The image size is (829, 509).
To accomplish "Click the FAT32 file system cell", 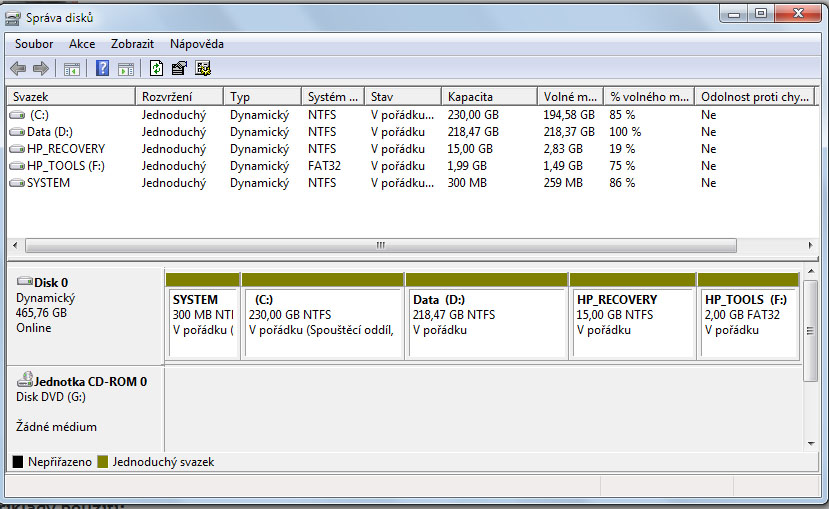I will tap(324, 166).
